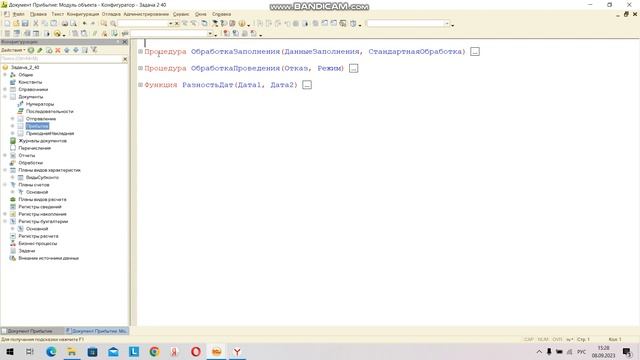Select the Регистры сведений tree item

click(x=40, y=207)
